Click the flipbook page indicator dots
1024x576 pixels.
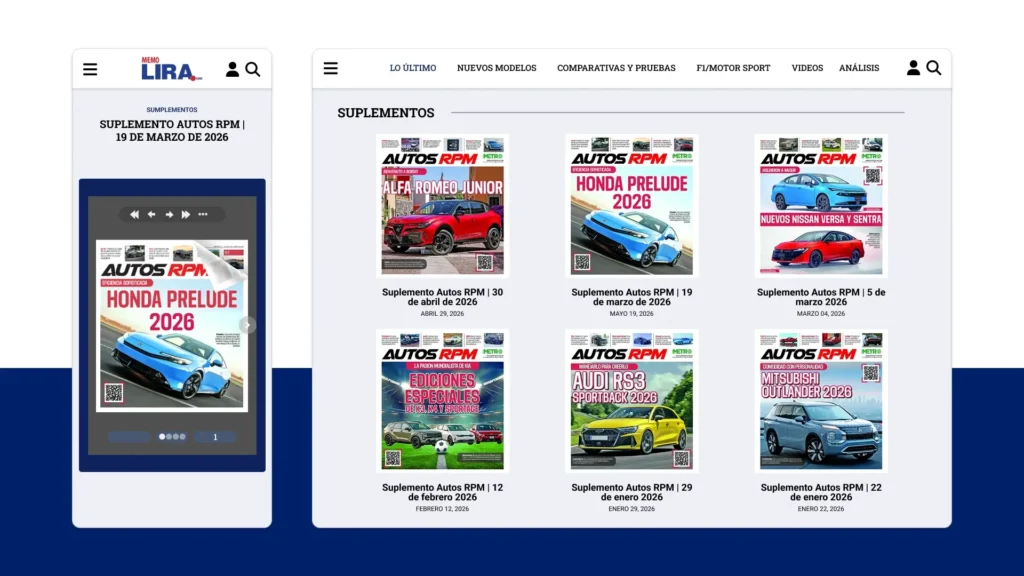tap(172, 436)
